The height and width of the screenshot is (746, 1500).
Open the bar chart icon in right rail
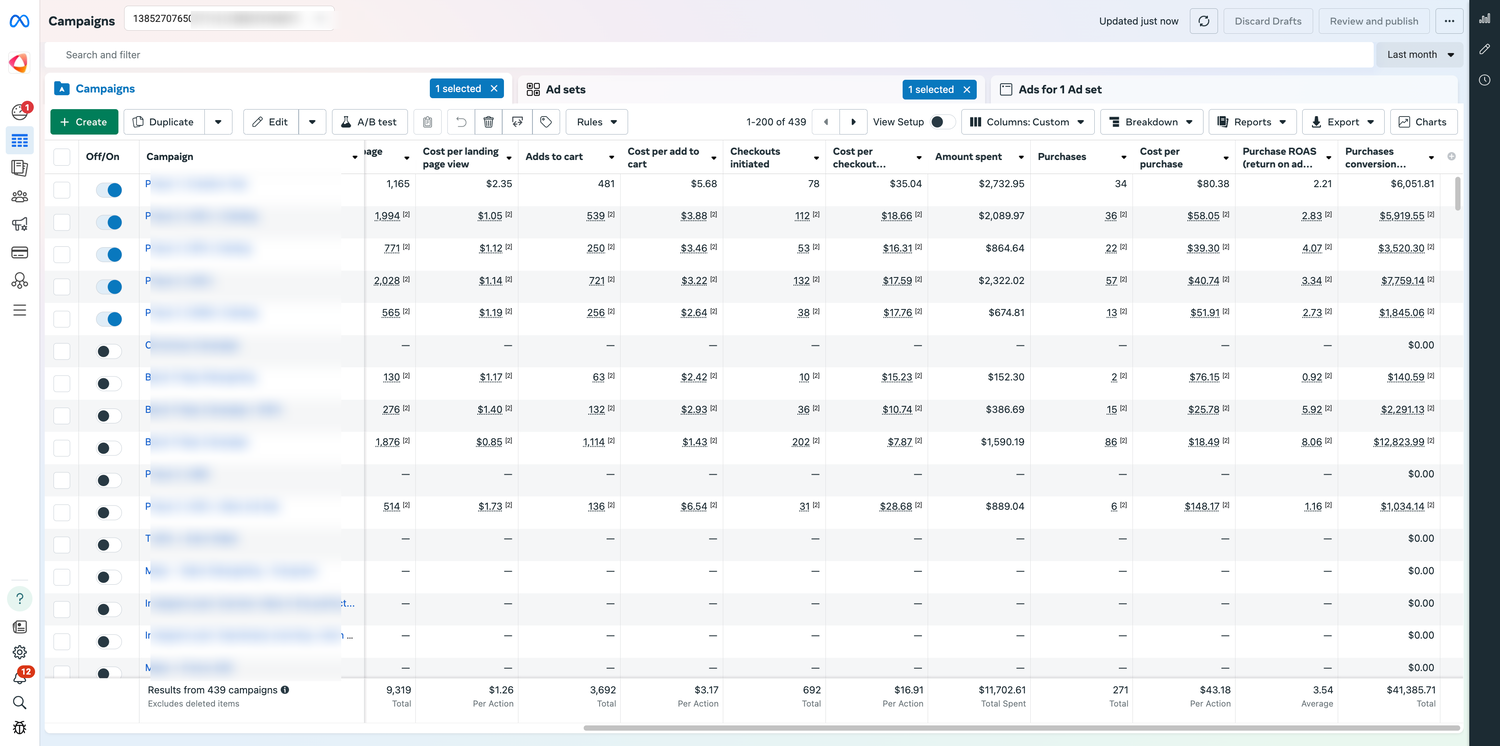click(x=1485, y=18)
